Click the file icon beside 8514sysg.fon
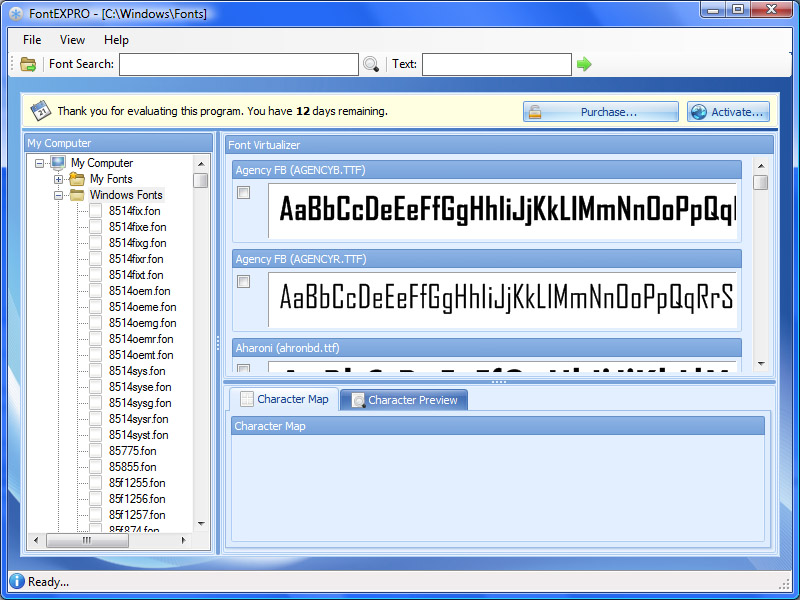The height and width of the screenshot is (600, 800). click(x=95, y=403)
